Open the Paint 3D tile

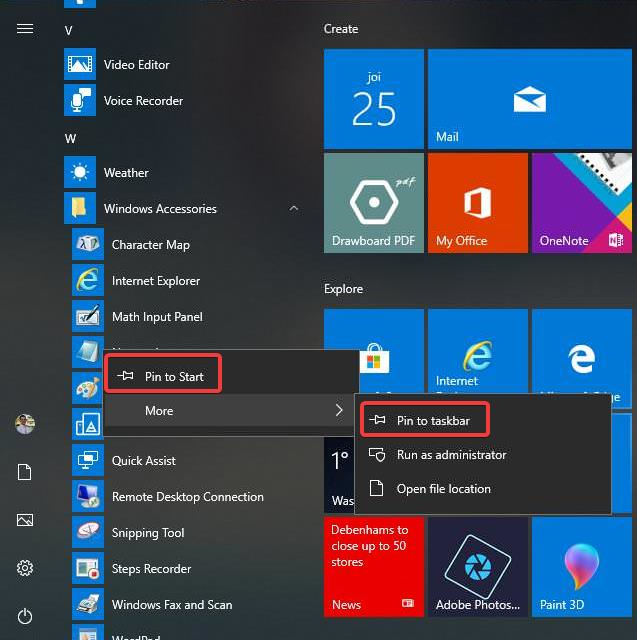click(x=582, y=567)
